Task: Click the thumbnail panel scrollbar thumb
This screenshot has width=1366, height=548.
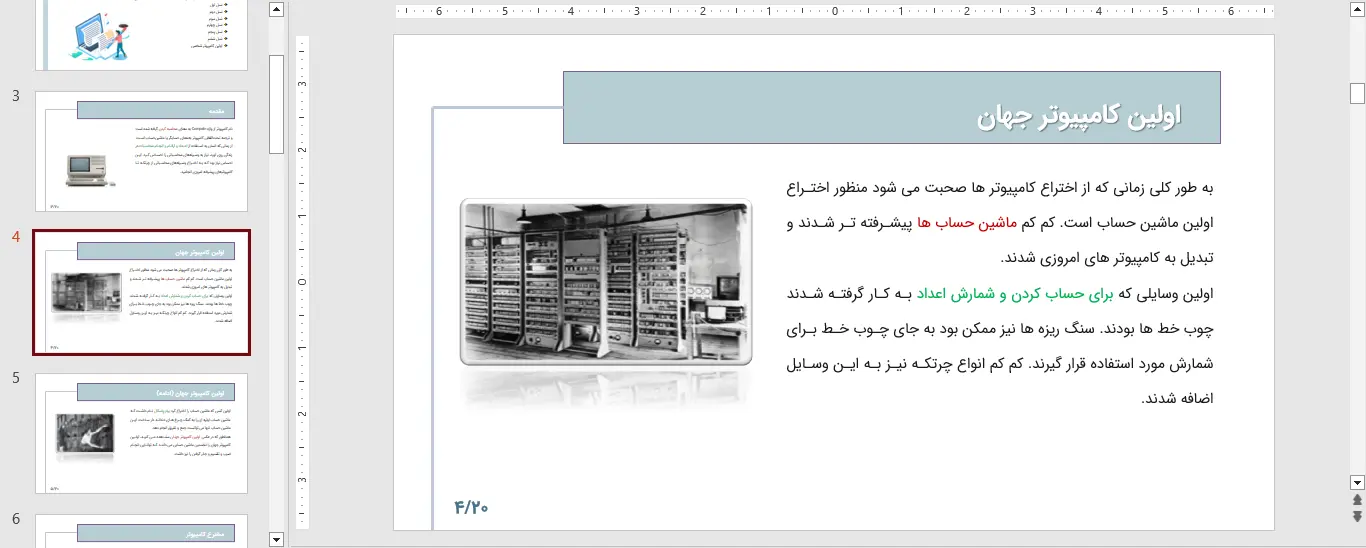Action: click(x=277, y=103)
